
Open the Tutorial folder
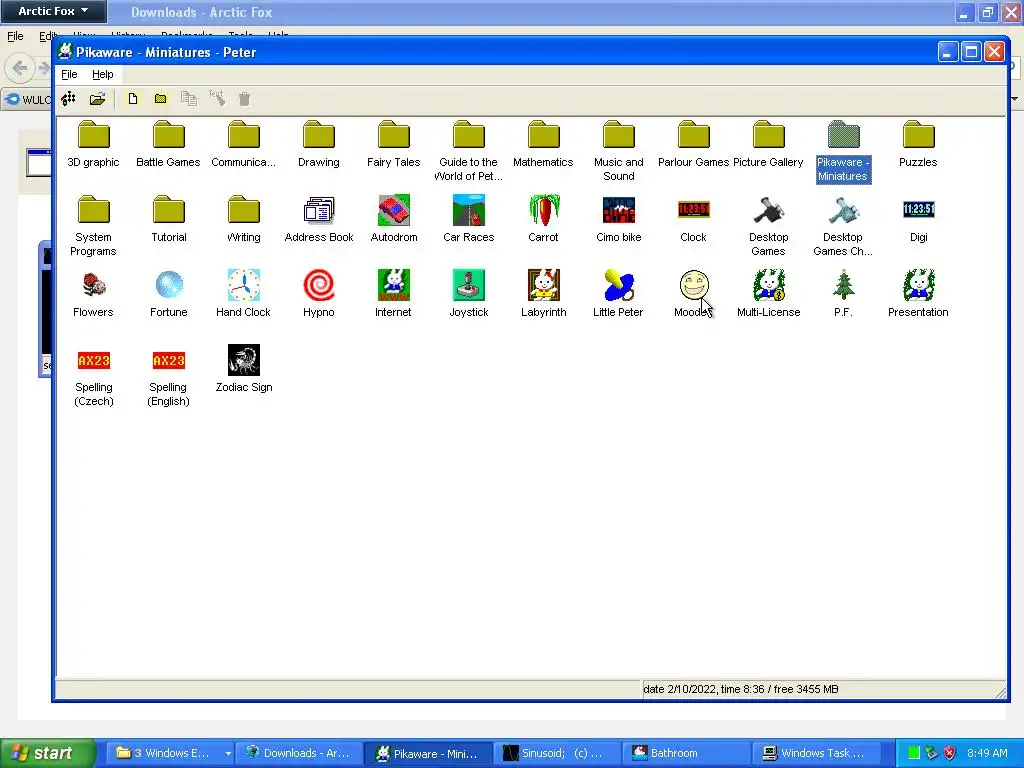point(168,219)
